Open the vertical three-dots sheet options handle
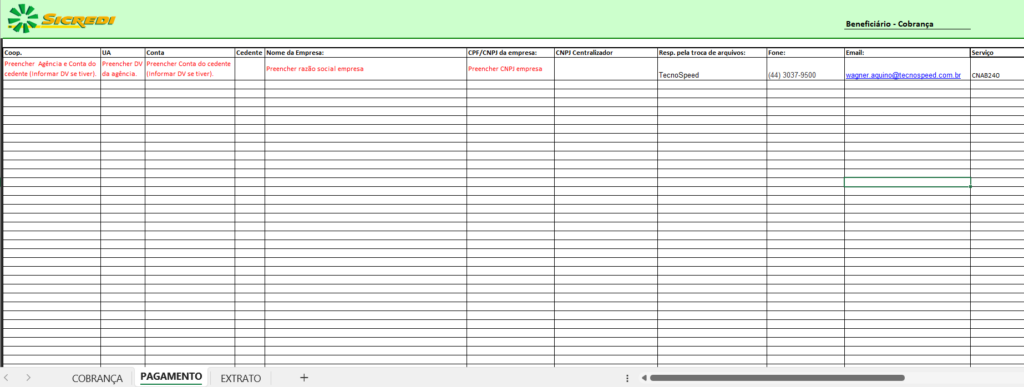The height and width of the screenshot is (387, 1024). 627,378
